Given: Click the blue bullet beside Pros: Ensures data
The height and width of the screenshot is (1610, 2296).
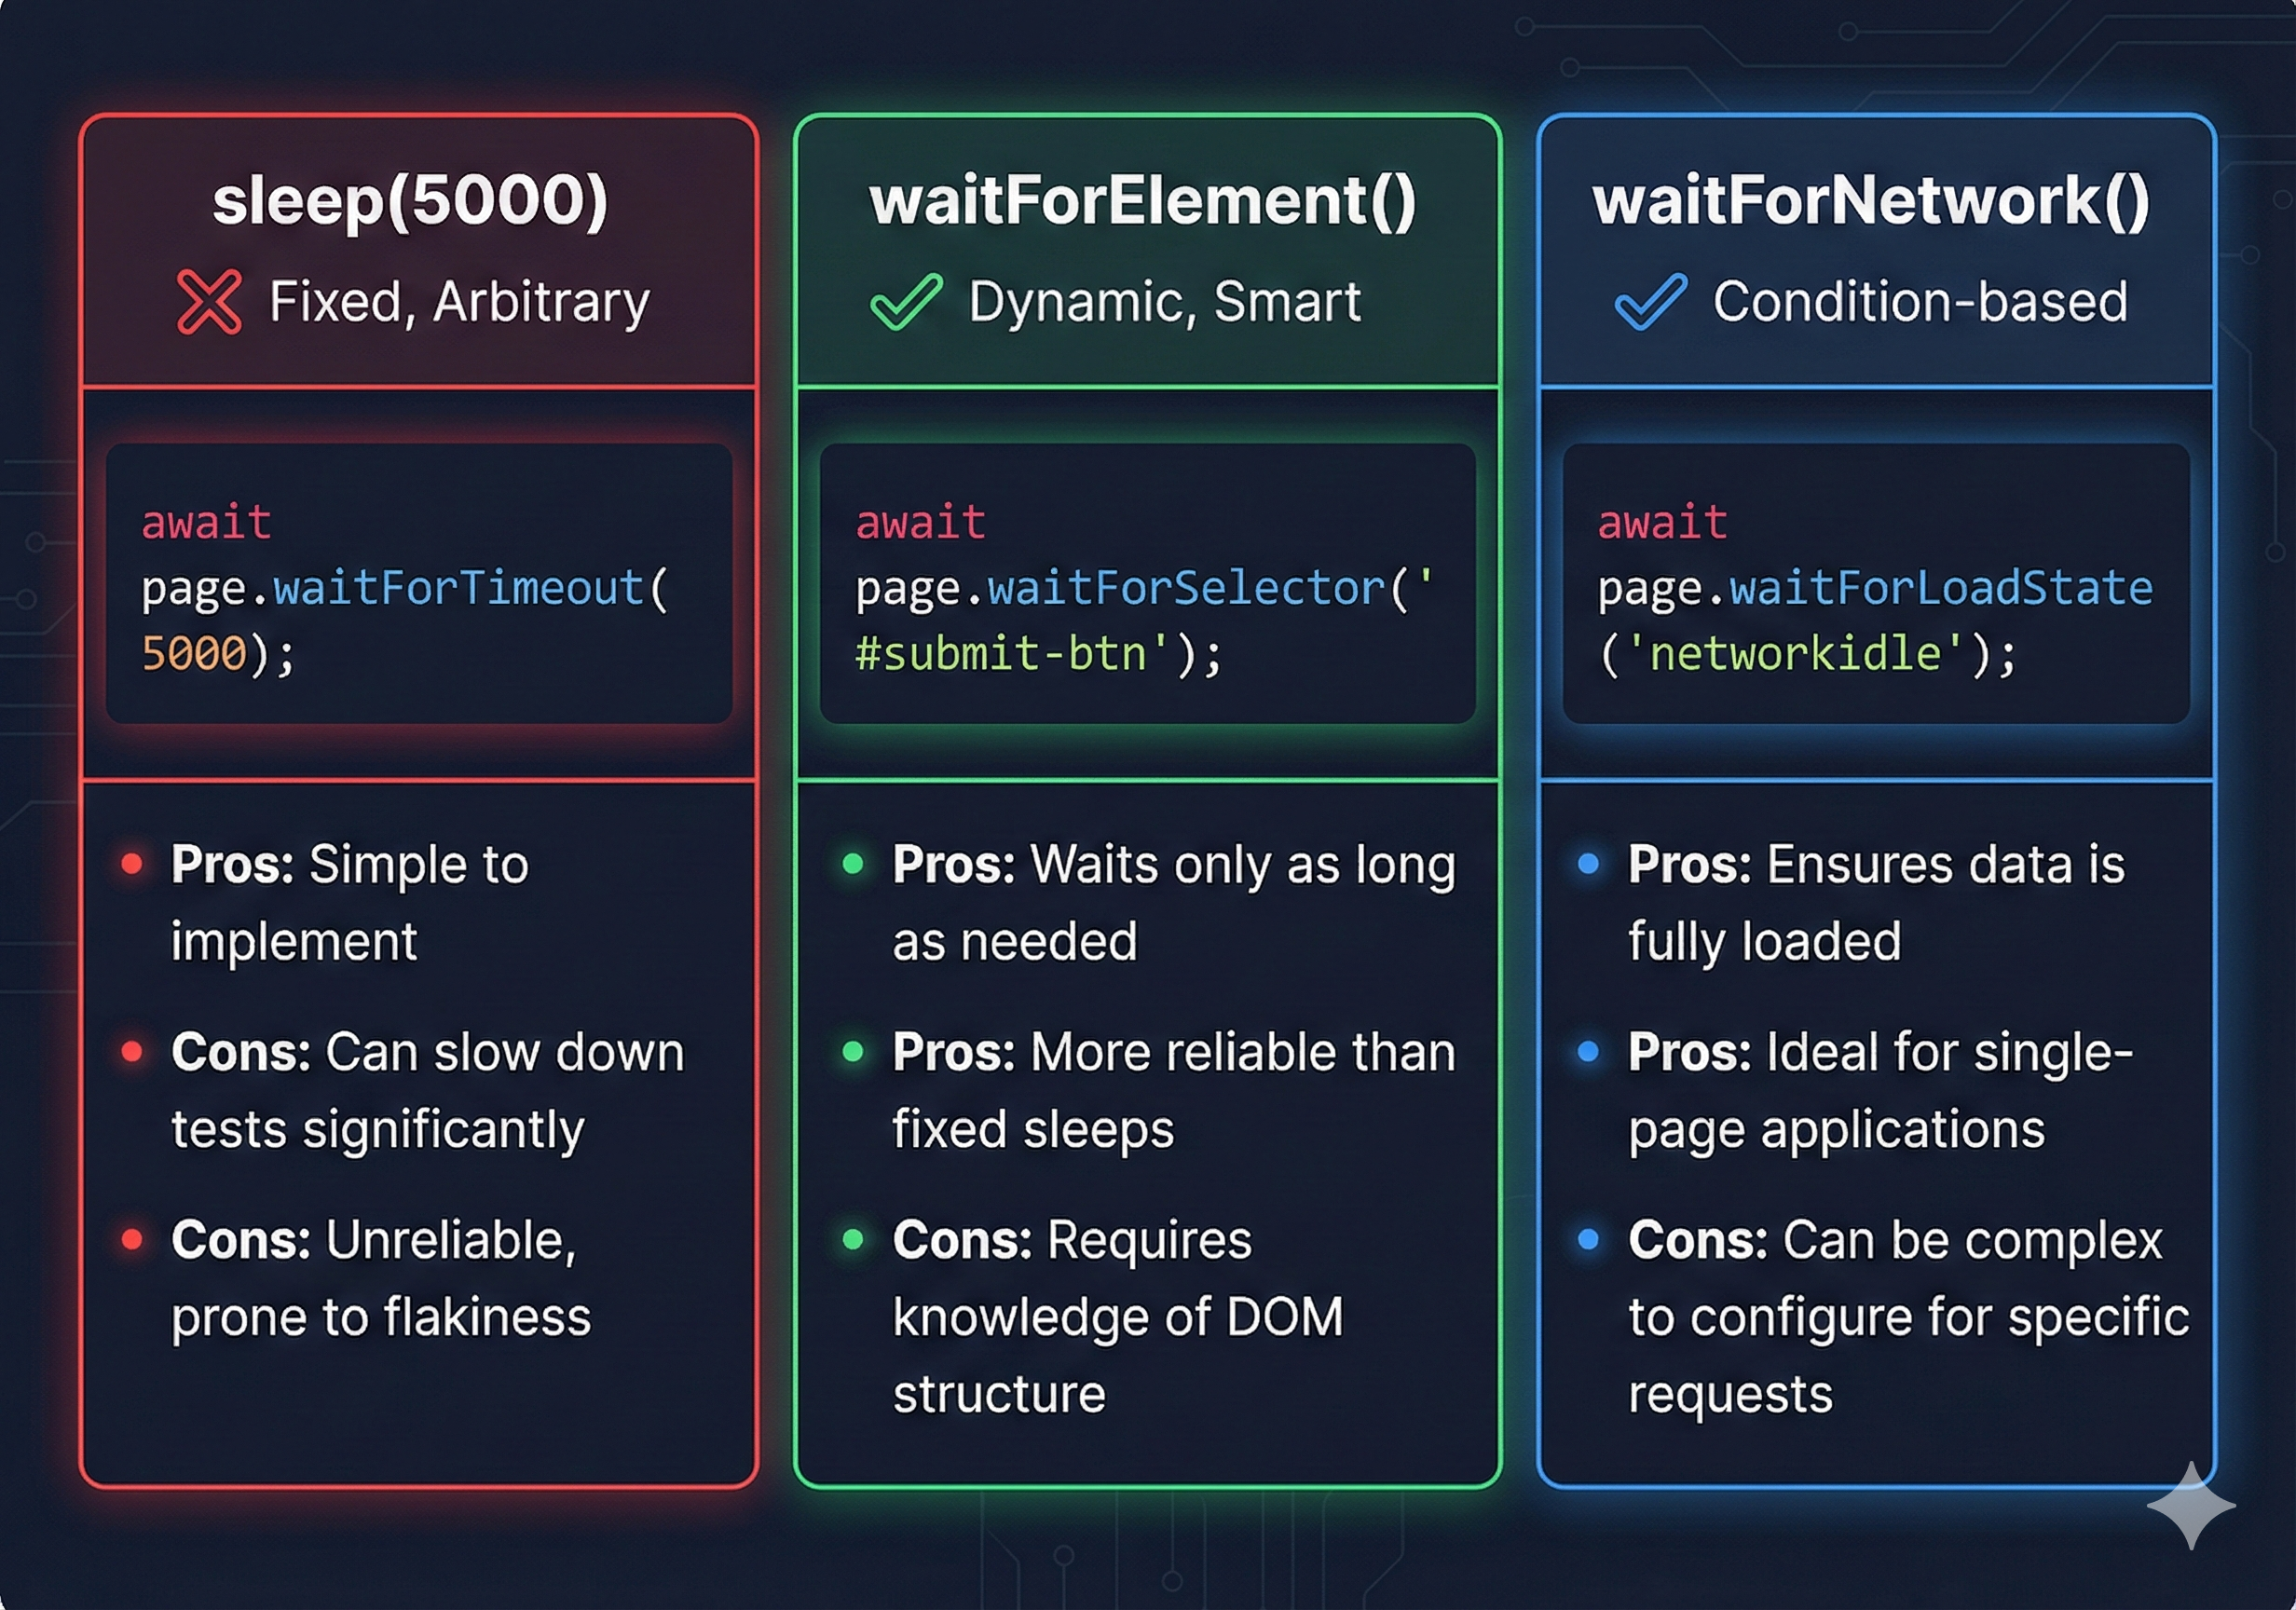Looking at the screenshot, I should 1590,862.
